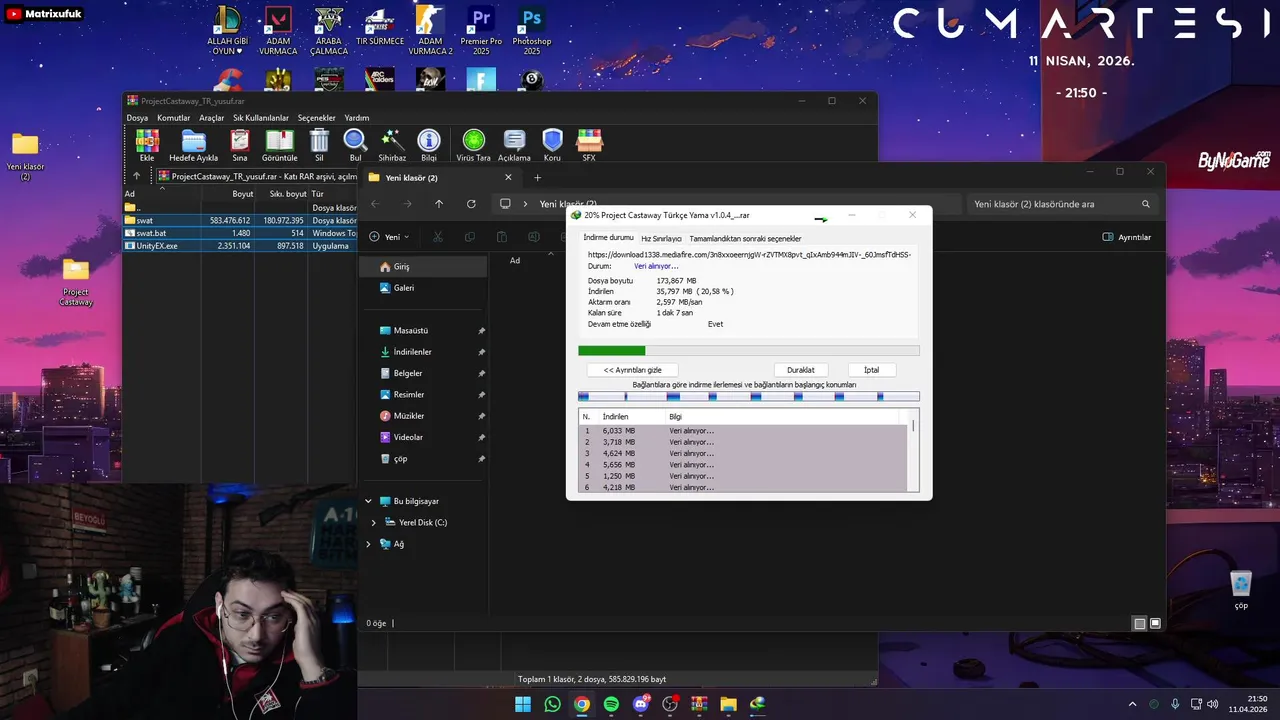This screenshot has height=720, width=1280.
Task: Expand Bu bilgisayar tree node
Action: tap(368, 501)
